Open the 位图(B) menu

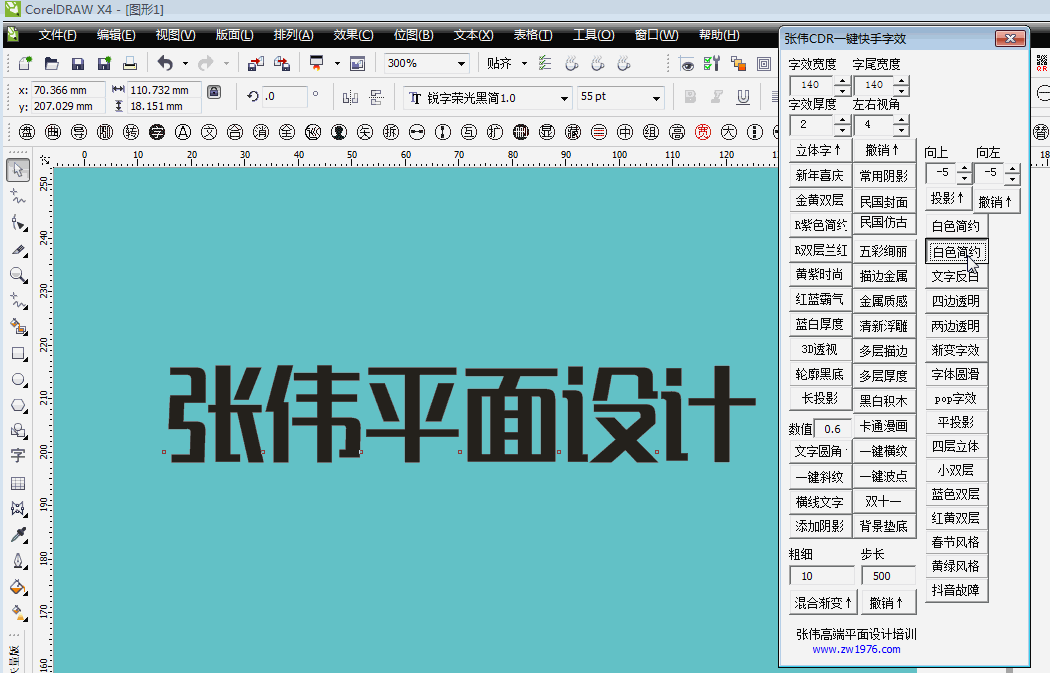[413, 35]
